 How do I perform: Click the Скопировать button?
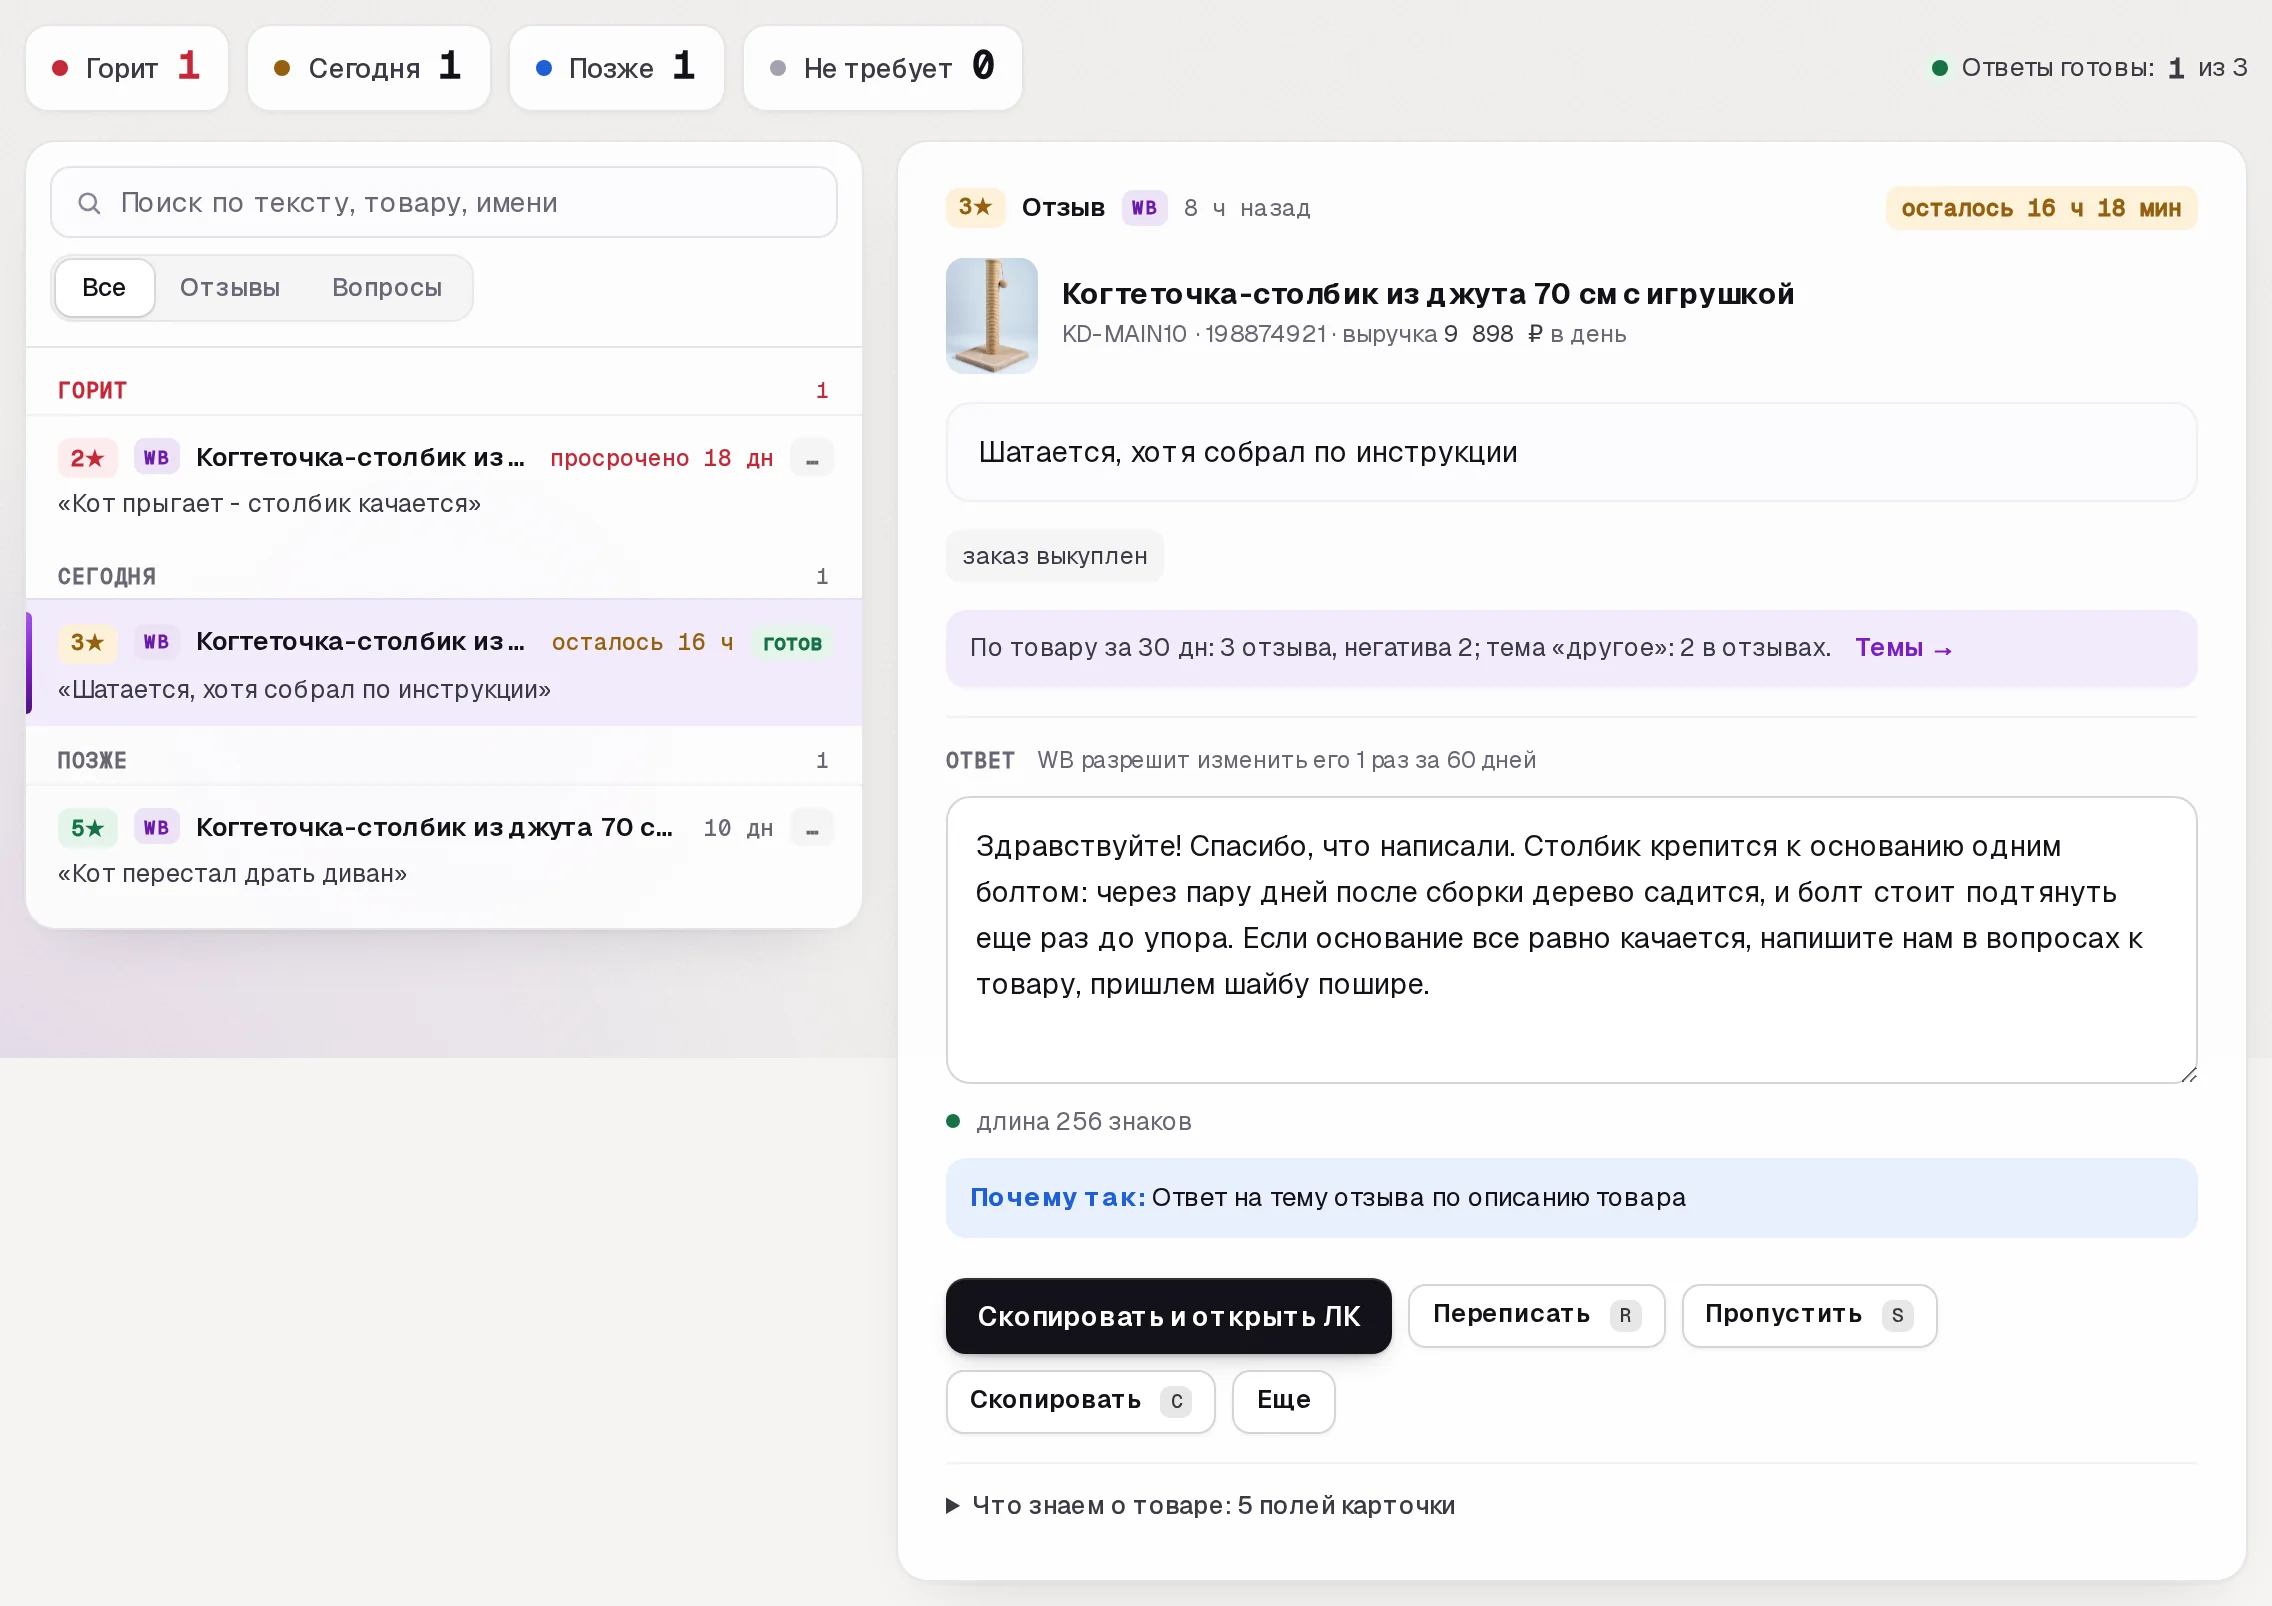[1080, 1400]
